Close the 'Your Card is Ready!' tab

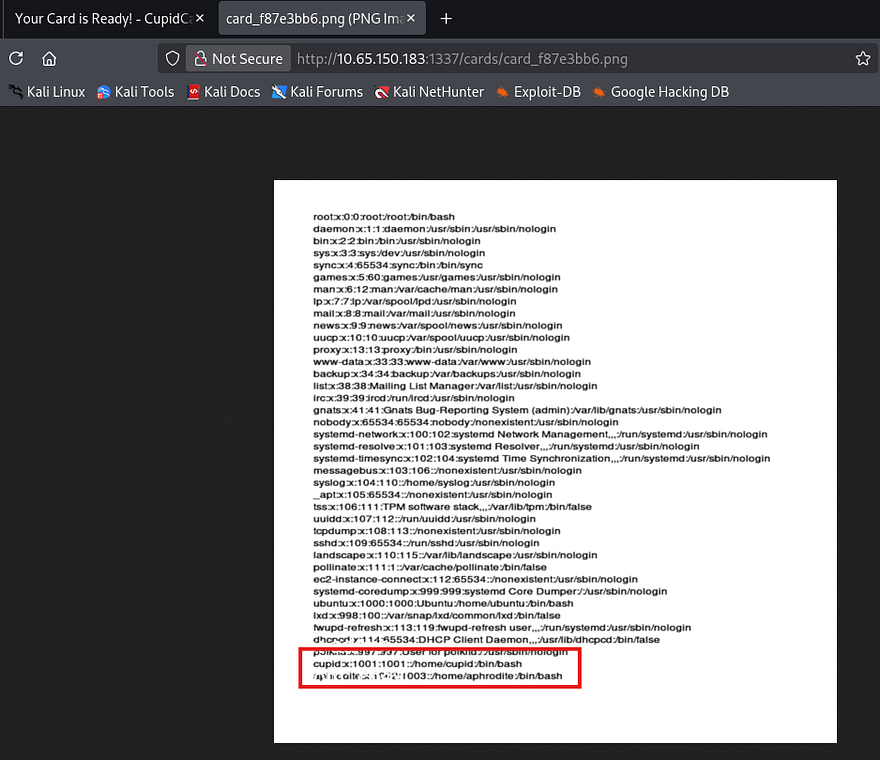click(x=200, y=19)
